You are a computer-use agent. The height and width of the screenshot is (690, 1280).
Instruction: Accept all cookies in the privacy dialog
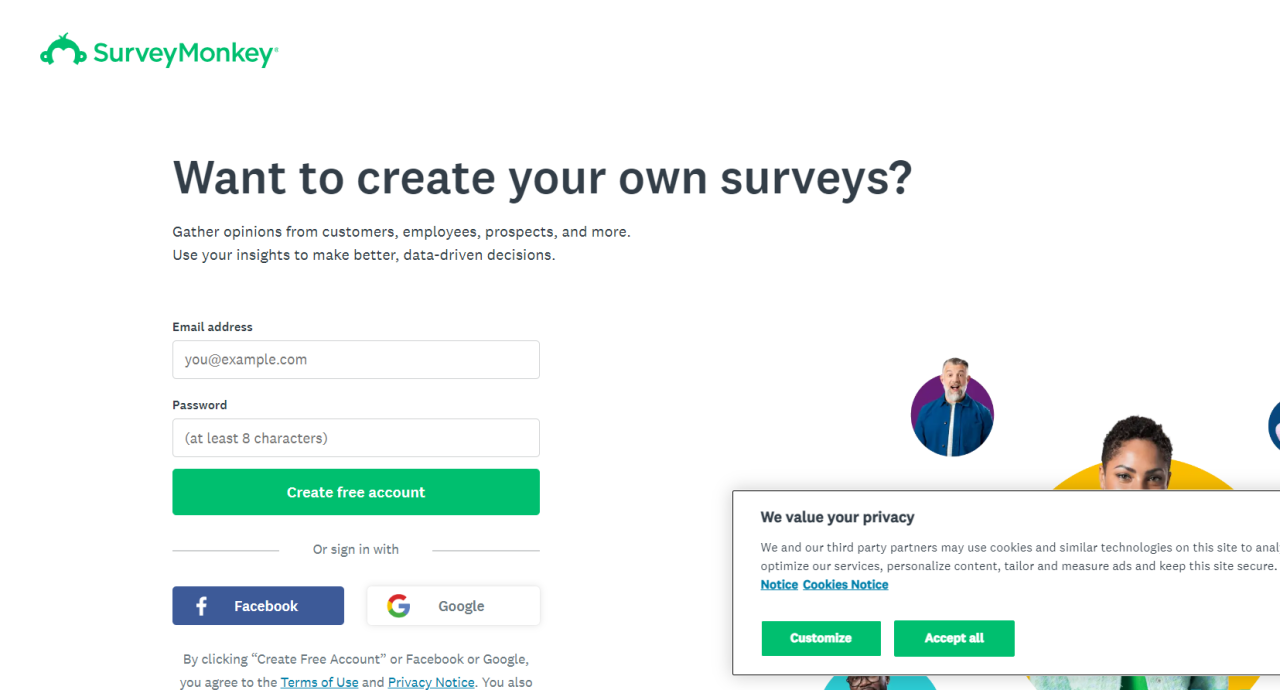(x=954, y=638)
